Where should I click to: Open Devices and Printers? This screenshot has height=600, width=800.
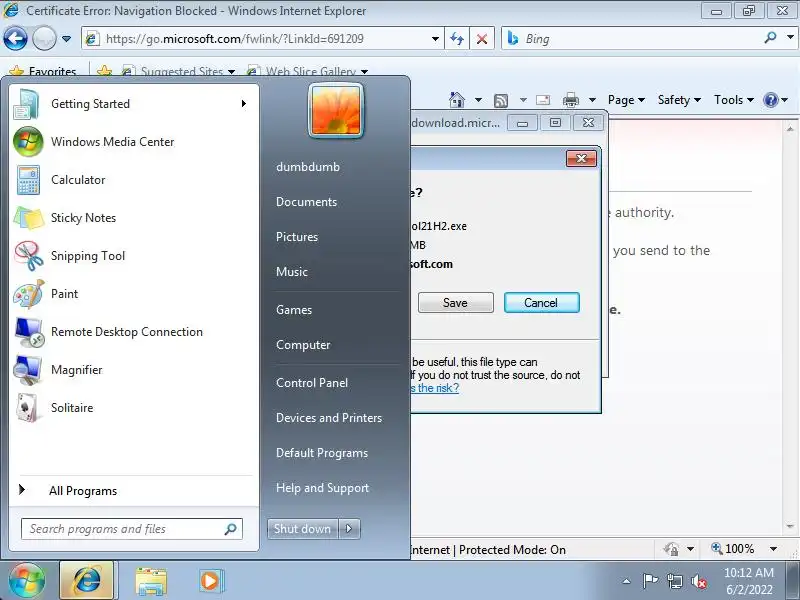pyautogui.click(x=329, y=418)
